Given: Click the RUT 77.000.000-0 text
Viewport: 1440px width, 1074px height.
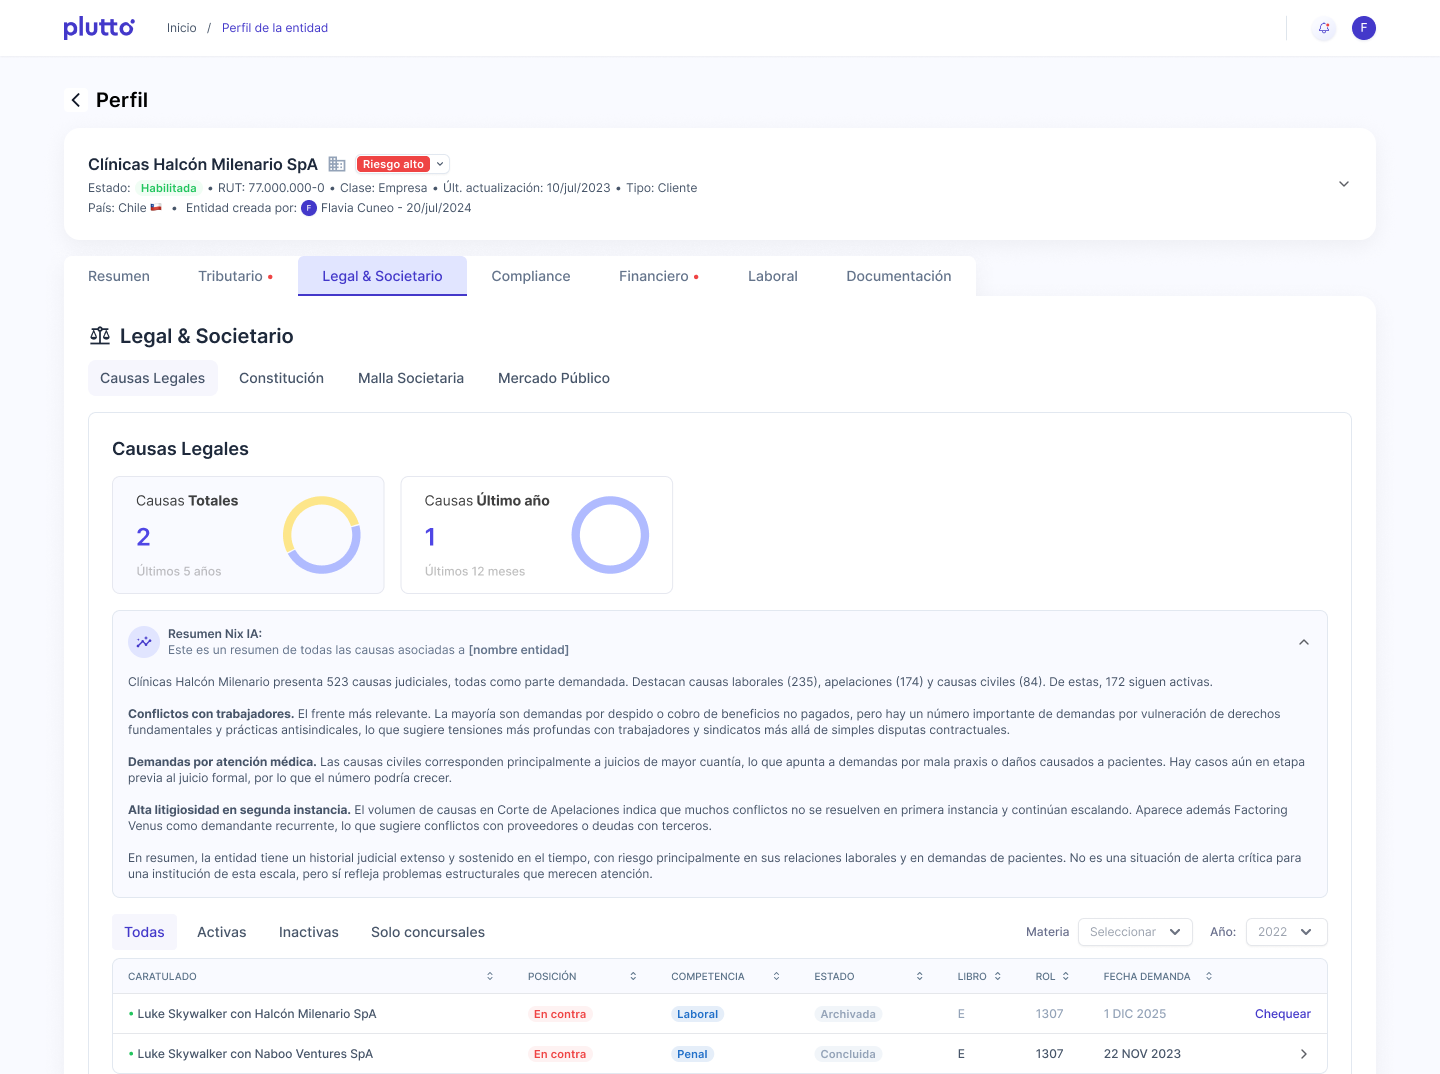Looking at the screenshot, I should 271,188.
